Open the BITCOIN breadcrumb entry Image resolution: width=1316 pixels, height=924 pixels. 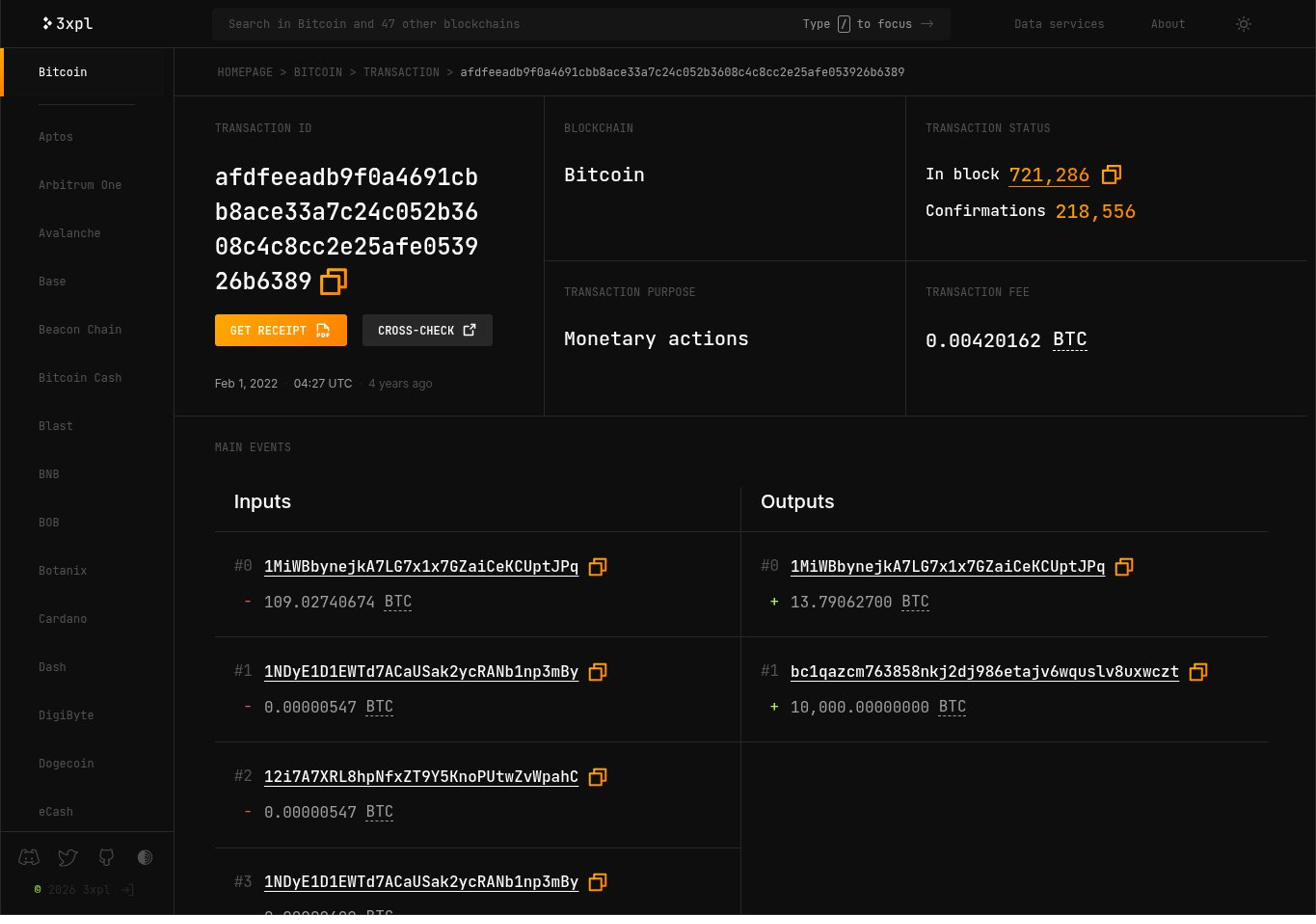(x=318, y=72)
